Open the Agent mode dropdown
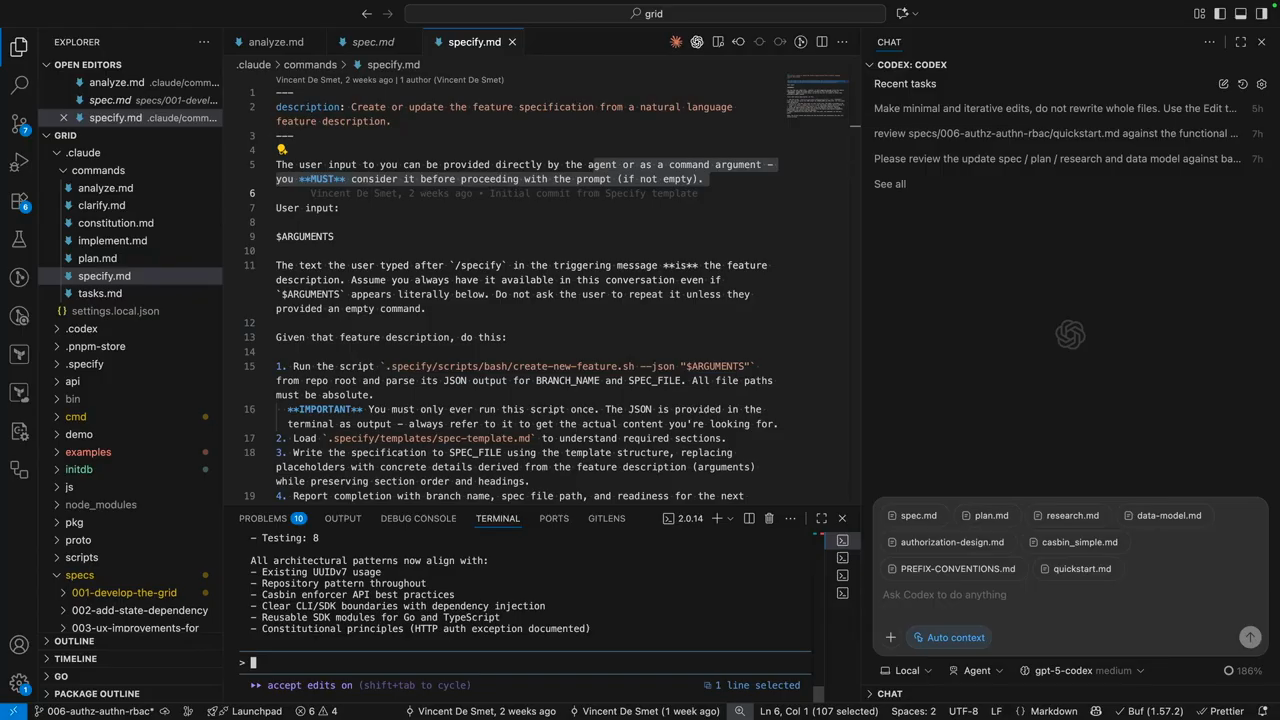This screenshot has height=720, width=1280. [976, 671]
